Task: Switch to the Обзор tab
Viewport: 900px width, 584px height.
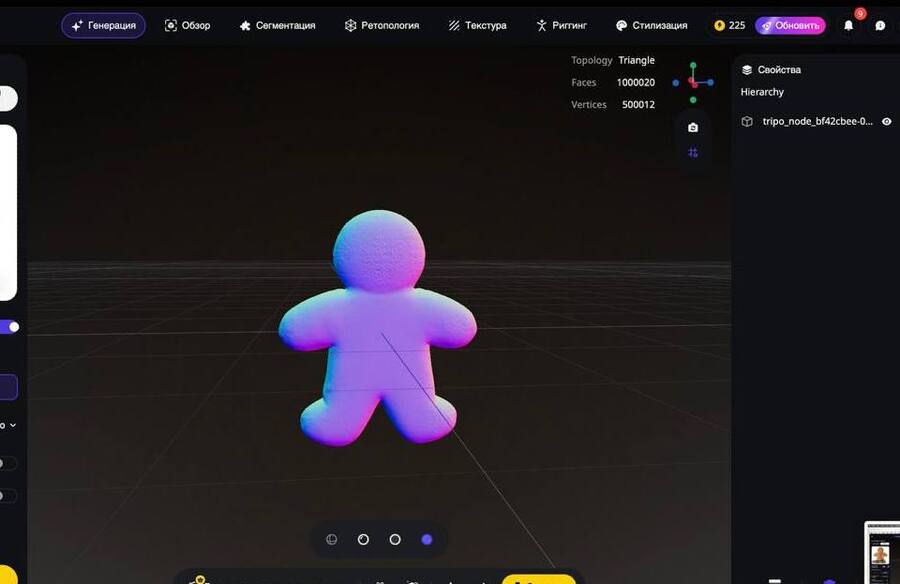Action: pyautogui.click(x=187, y=26)
